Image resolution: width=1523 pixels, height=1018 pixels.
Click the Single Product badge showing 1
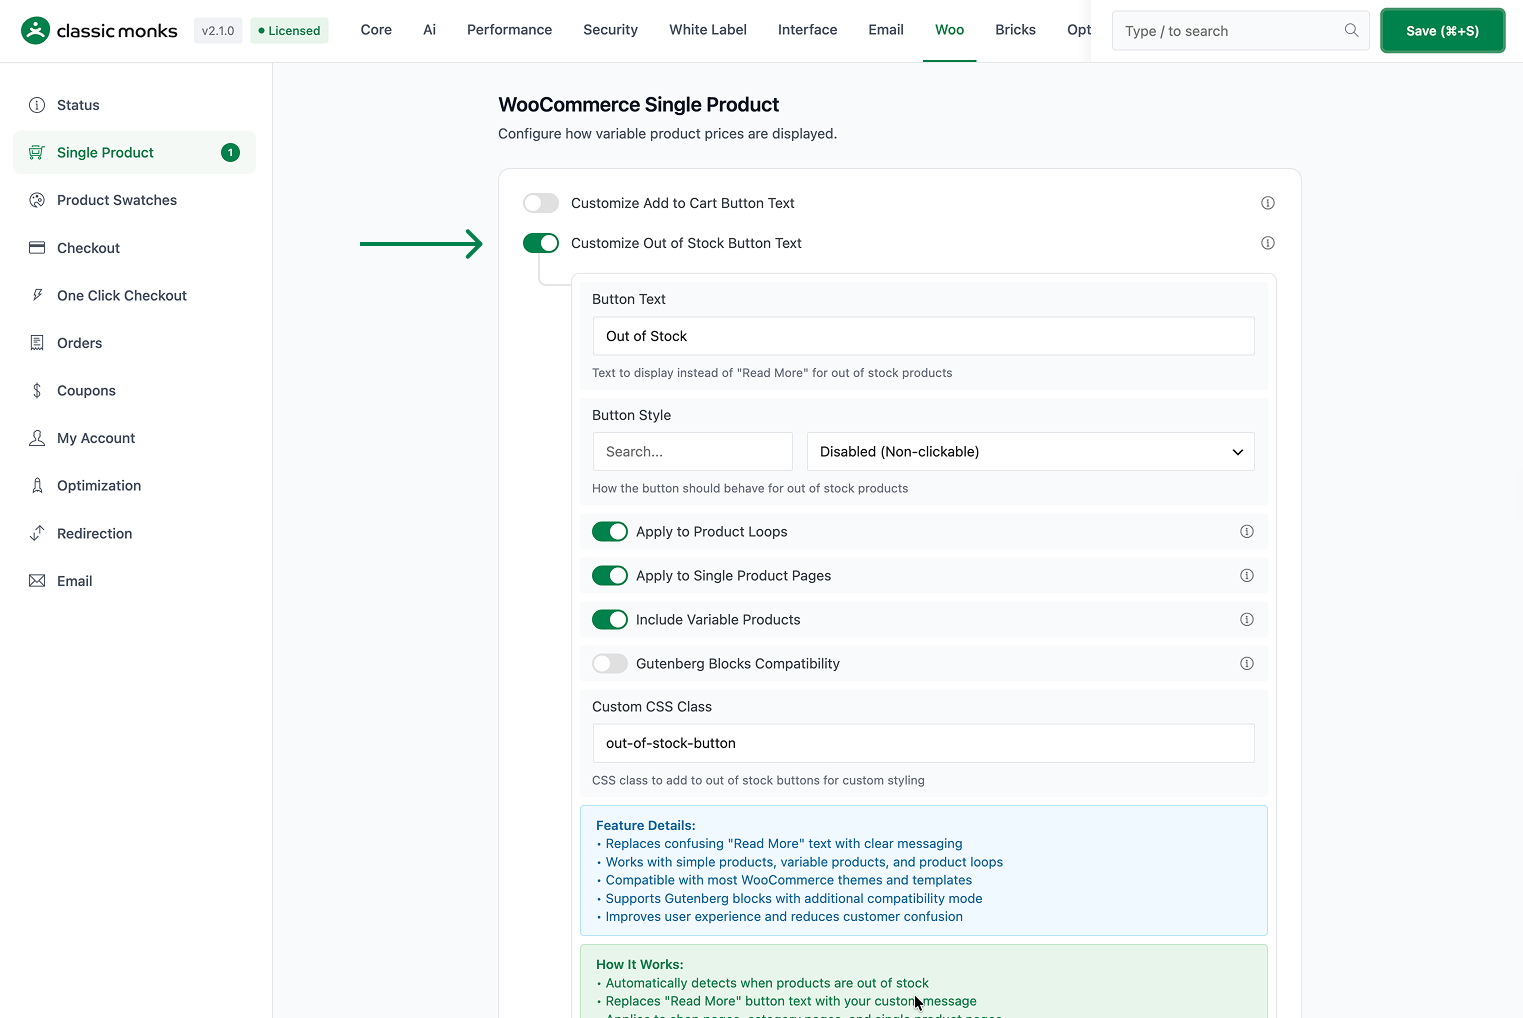tap(230, 153)
